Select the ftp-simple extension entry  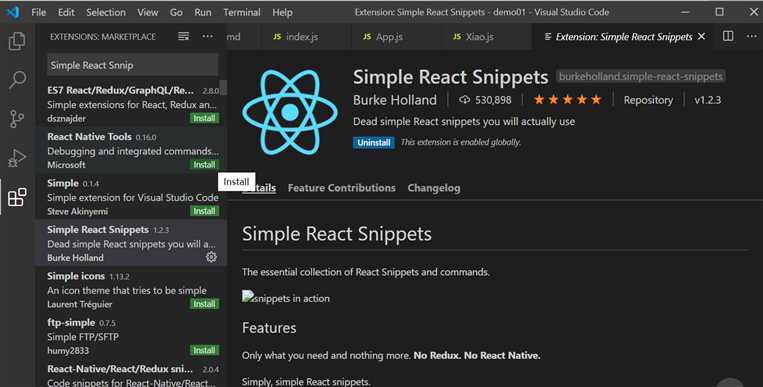coord(131,336)
